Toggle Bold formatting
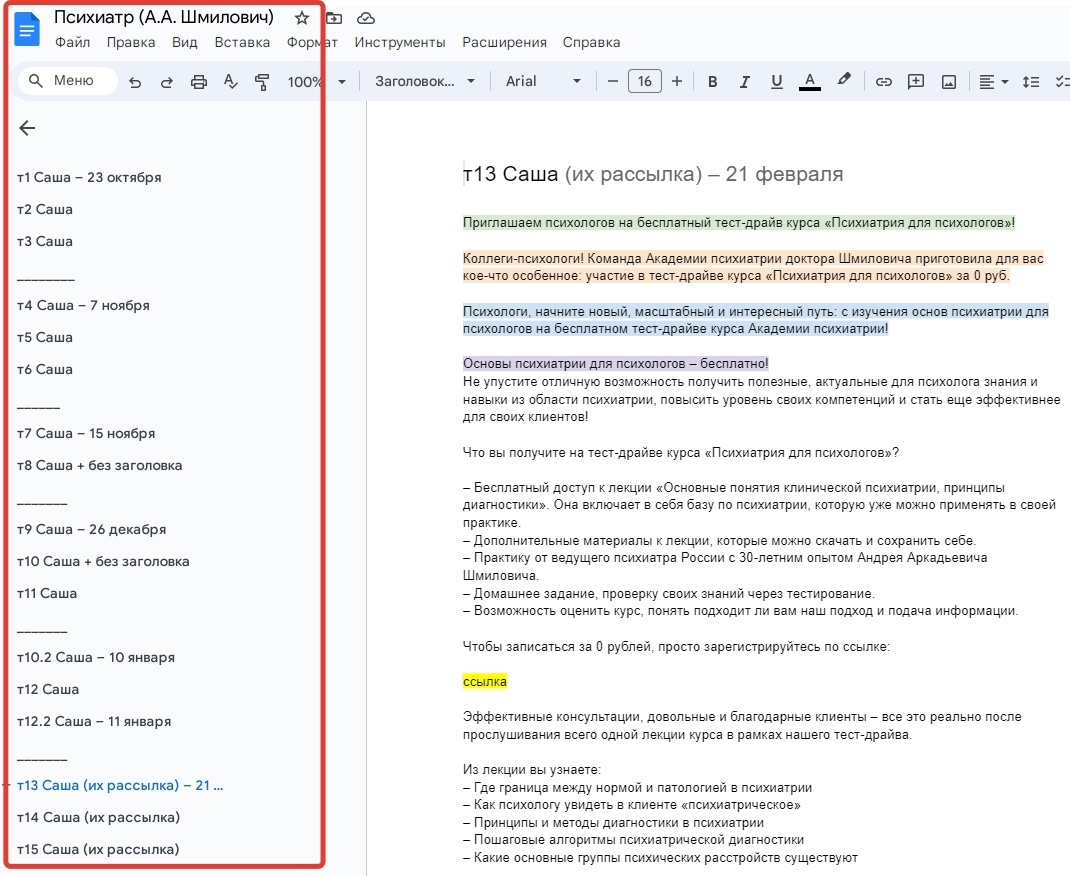1070x876 pixels. [712, 82]
